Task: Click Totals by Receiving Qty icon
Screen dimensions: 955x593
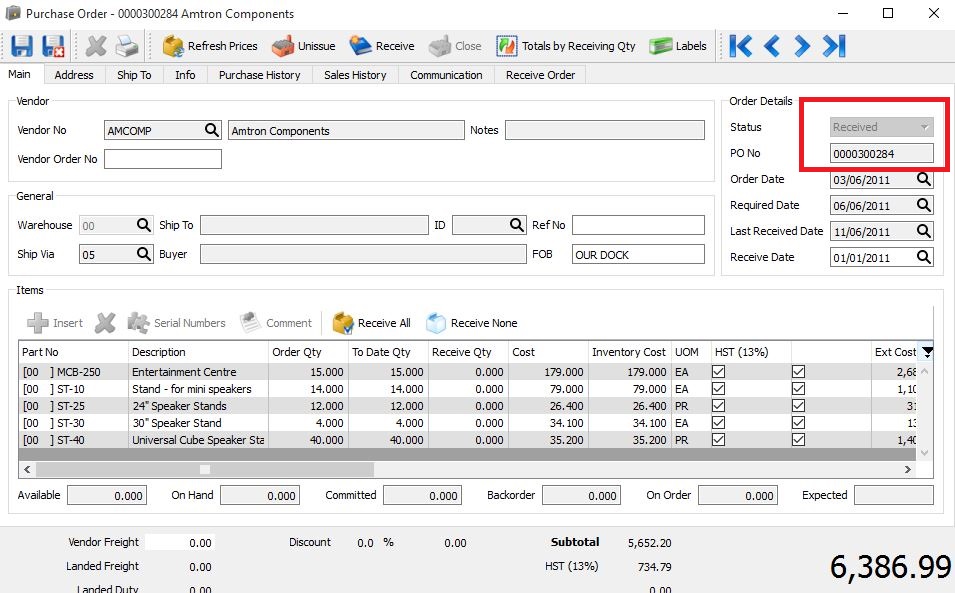Action: tap(507, 46)
